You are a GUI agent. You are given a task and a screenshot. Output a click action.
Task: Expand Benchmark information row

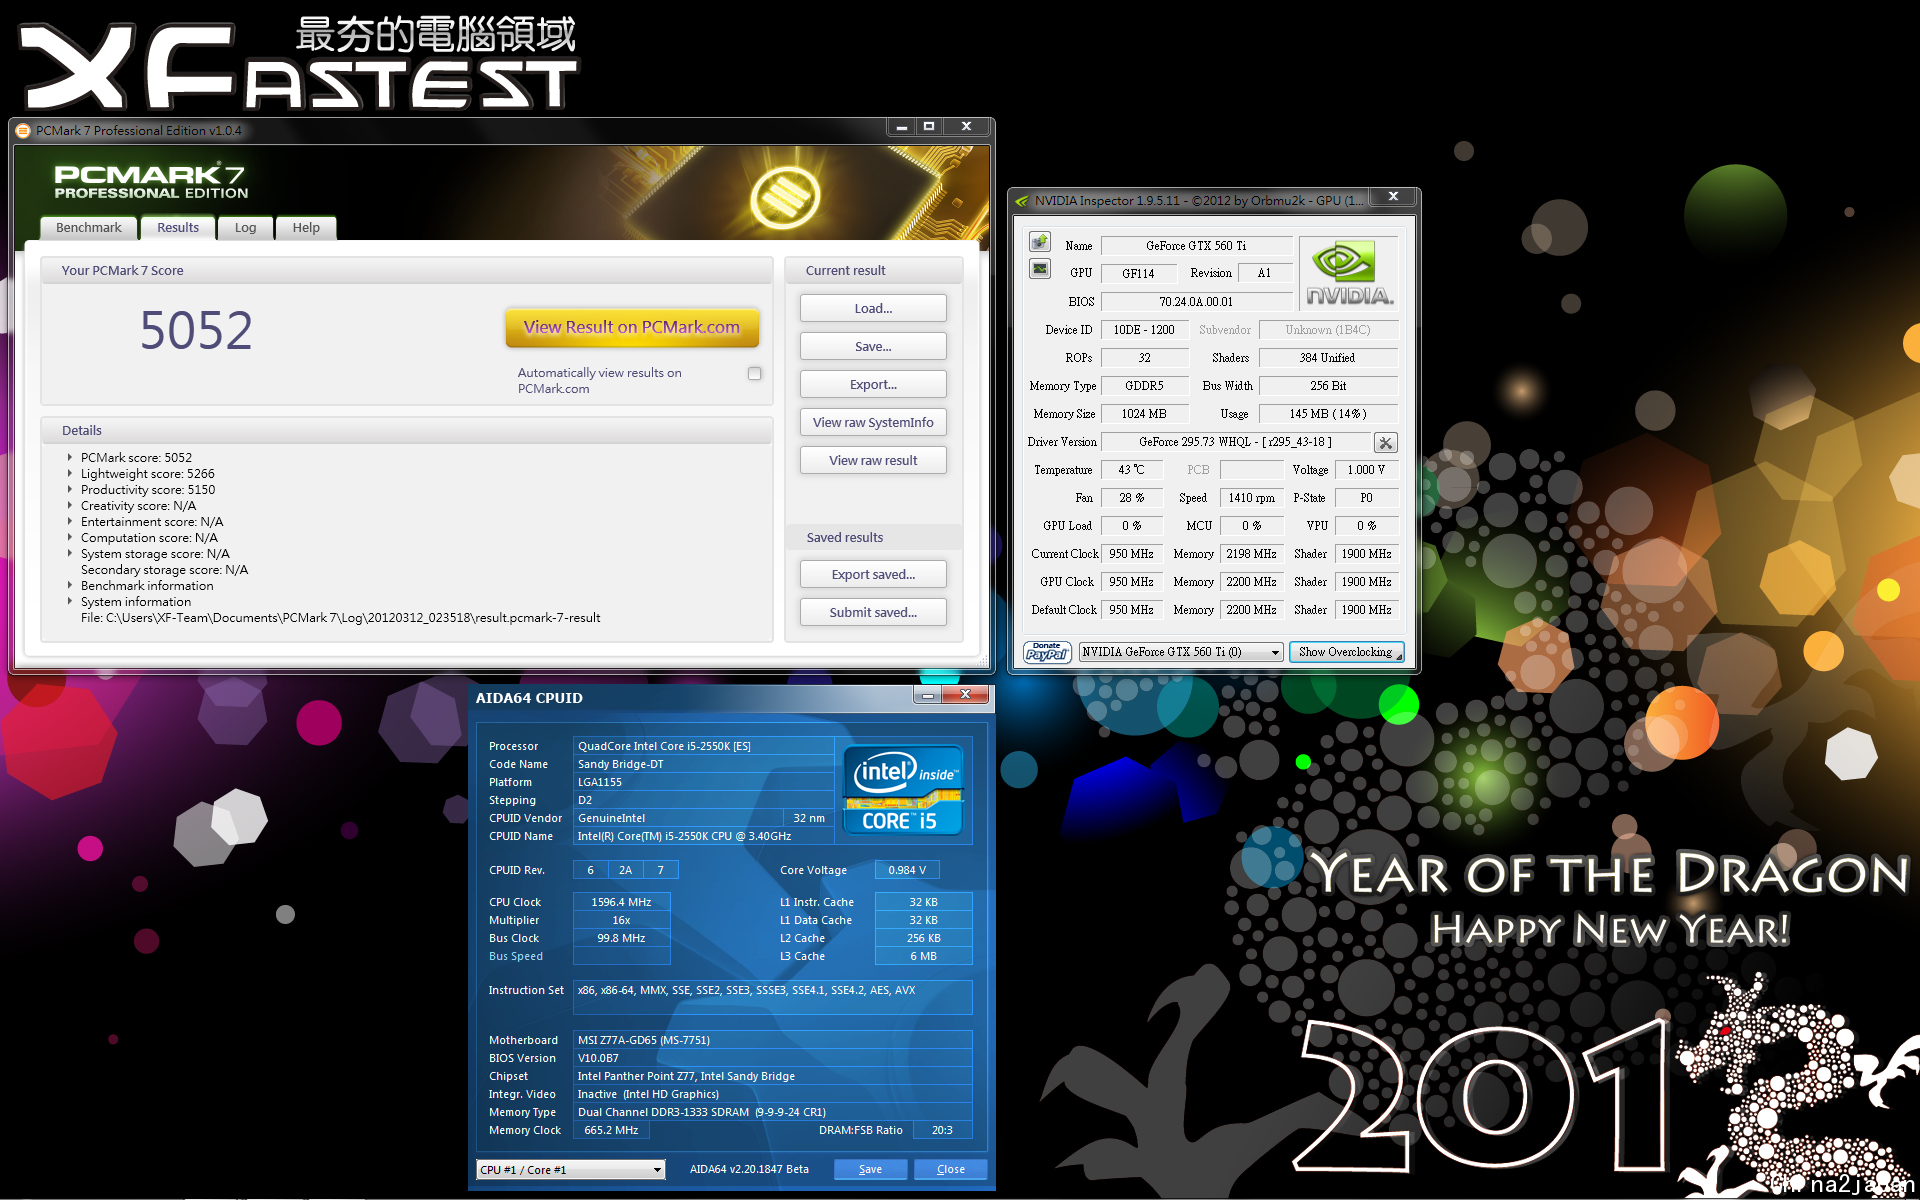tap(70, 585)
